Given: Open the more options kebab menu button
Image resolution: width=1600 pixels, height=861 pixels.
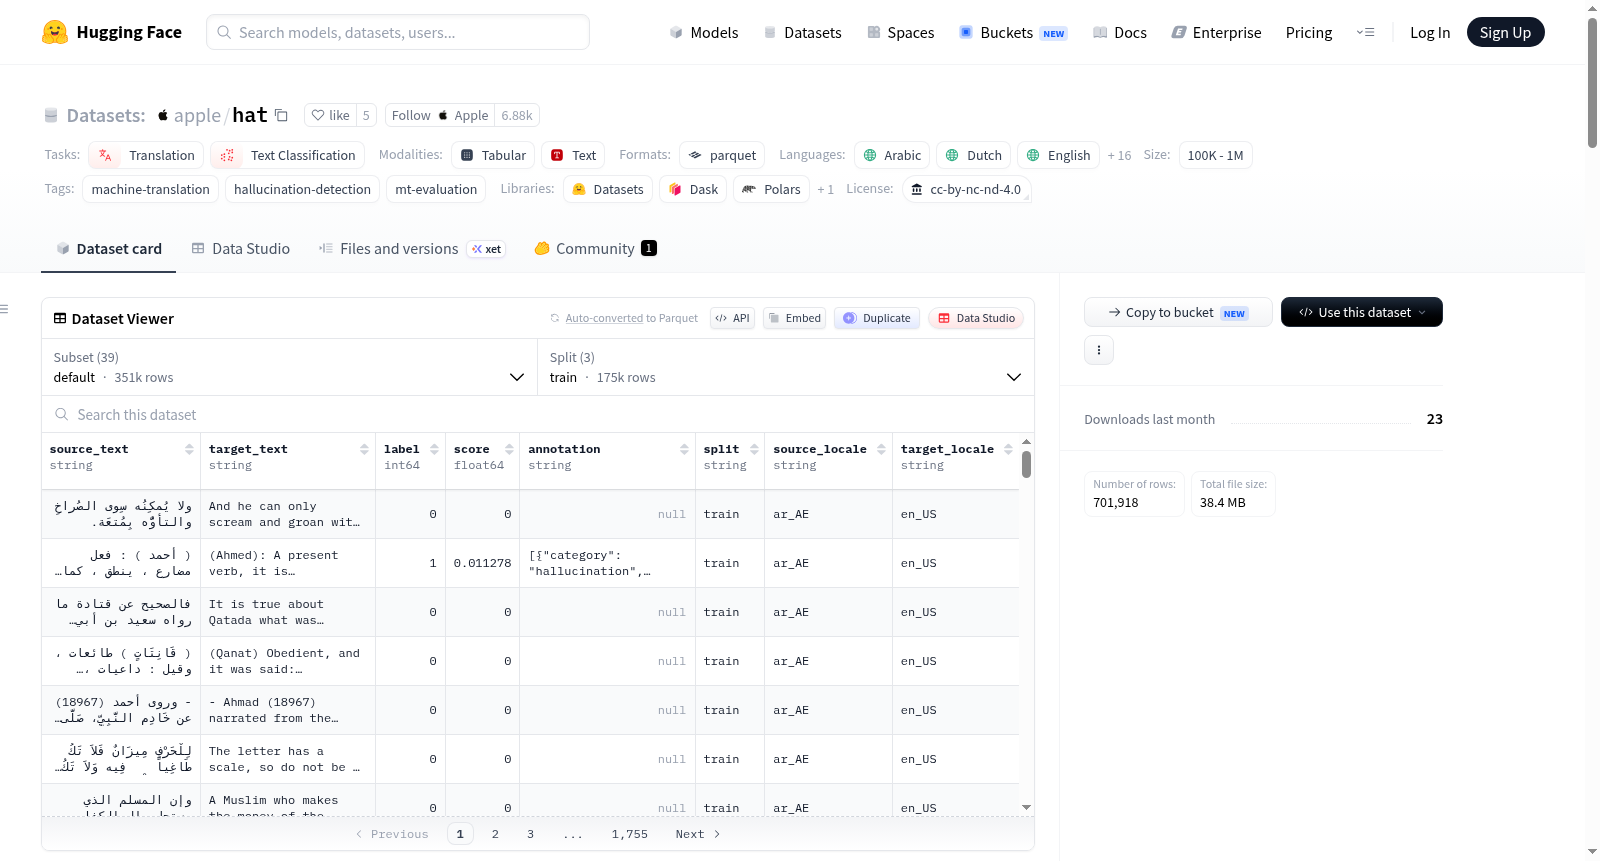Looking at the screenshot, I should [1099, 350].
